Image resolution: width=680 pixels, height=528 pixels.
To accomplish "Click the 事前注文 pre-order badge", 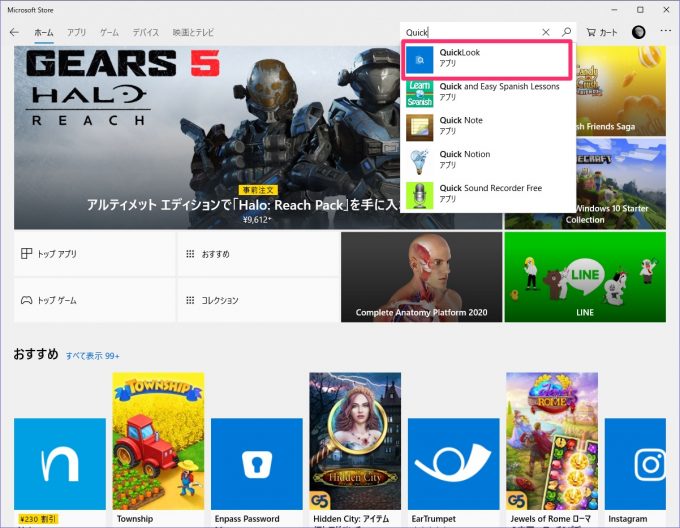I will (x=258, y=190).
